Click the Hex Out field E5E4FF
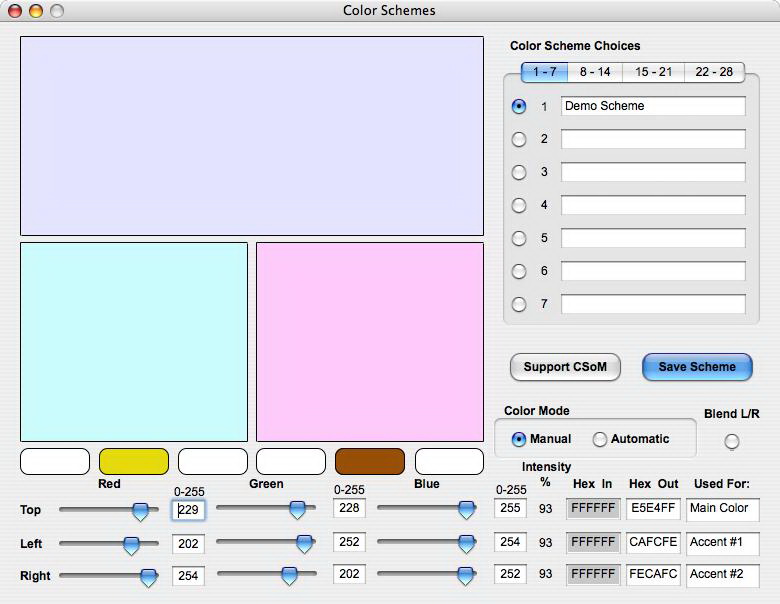The image size is (780, 604). (x=653, y=508)
